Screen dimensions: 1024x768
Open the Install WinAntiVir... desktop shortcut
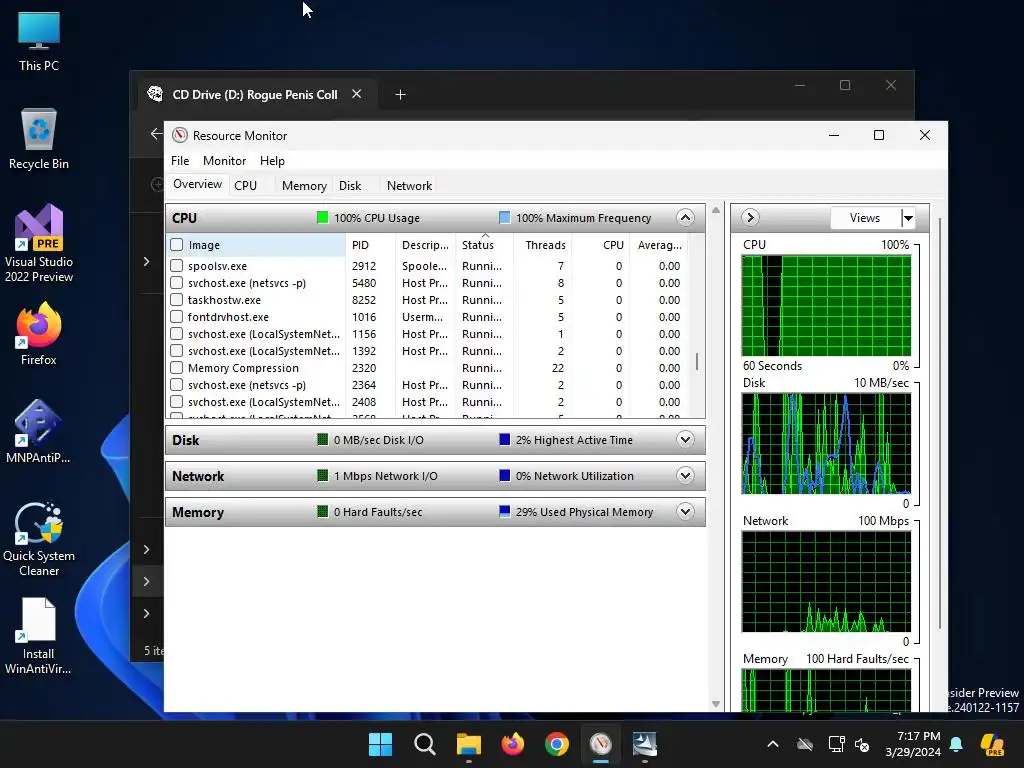click(x=39, y=636)
